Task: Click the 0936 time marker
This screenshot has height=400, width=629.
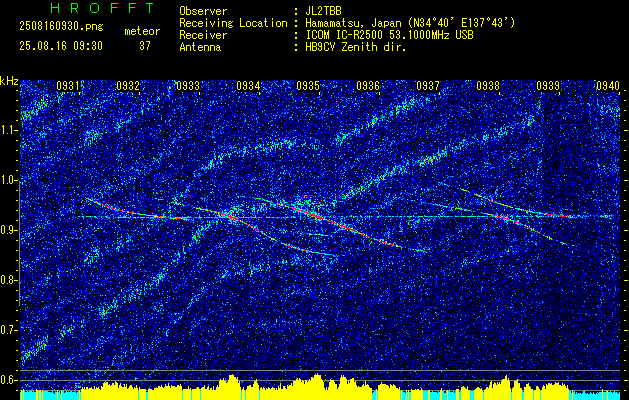Action: (368, 85)
